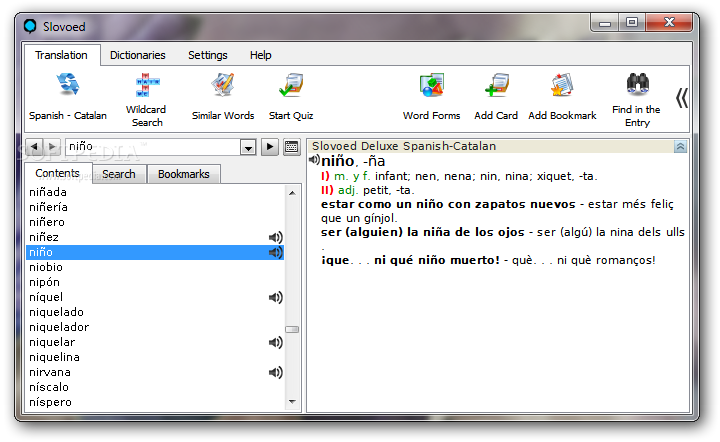Play pronunciation of niño headword in article
This screenshot has width=720, height=442.
pyautogui.click(x=314, y=160)
